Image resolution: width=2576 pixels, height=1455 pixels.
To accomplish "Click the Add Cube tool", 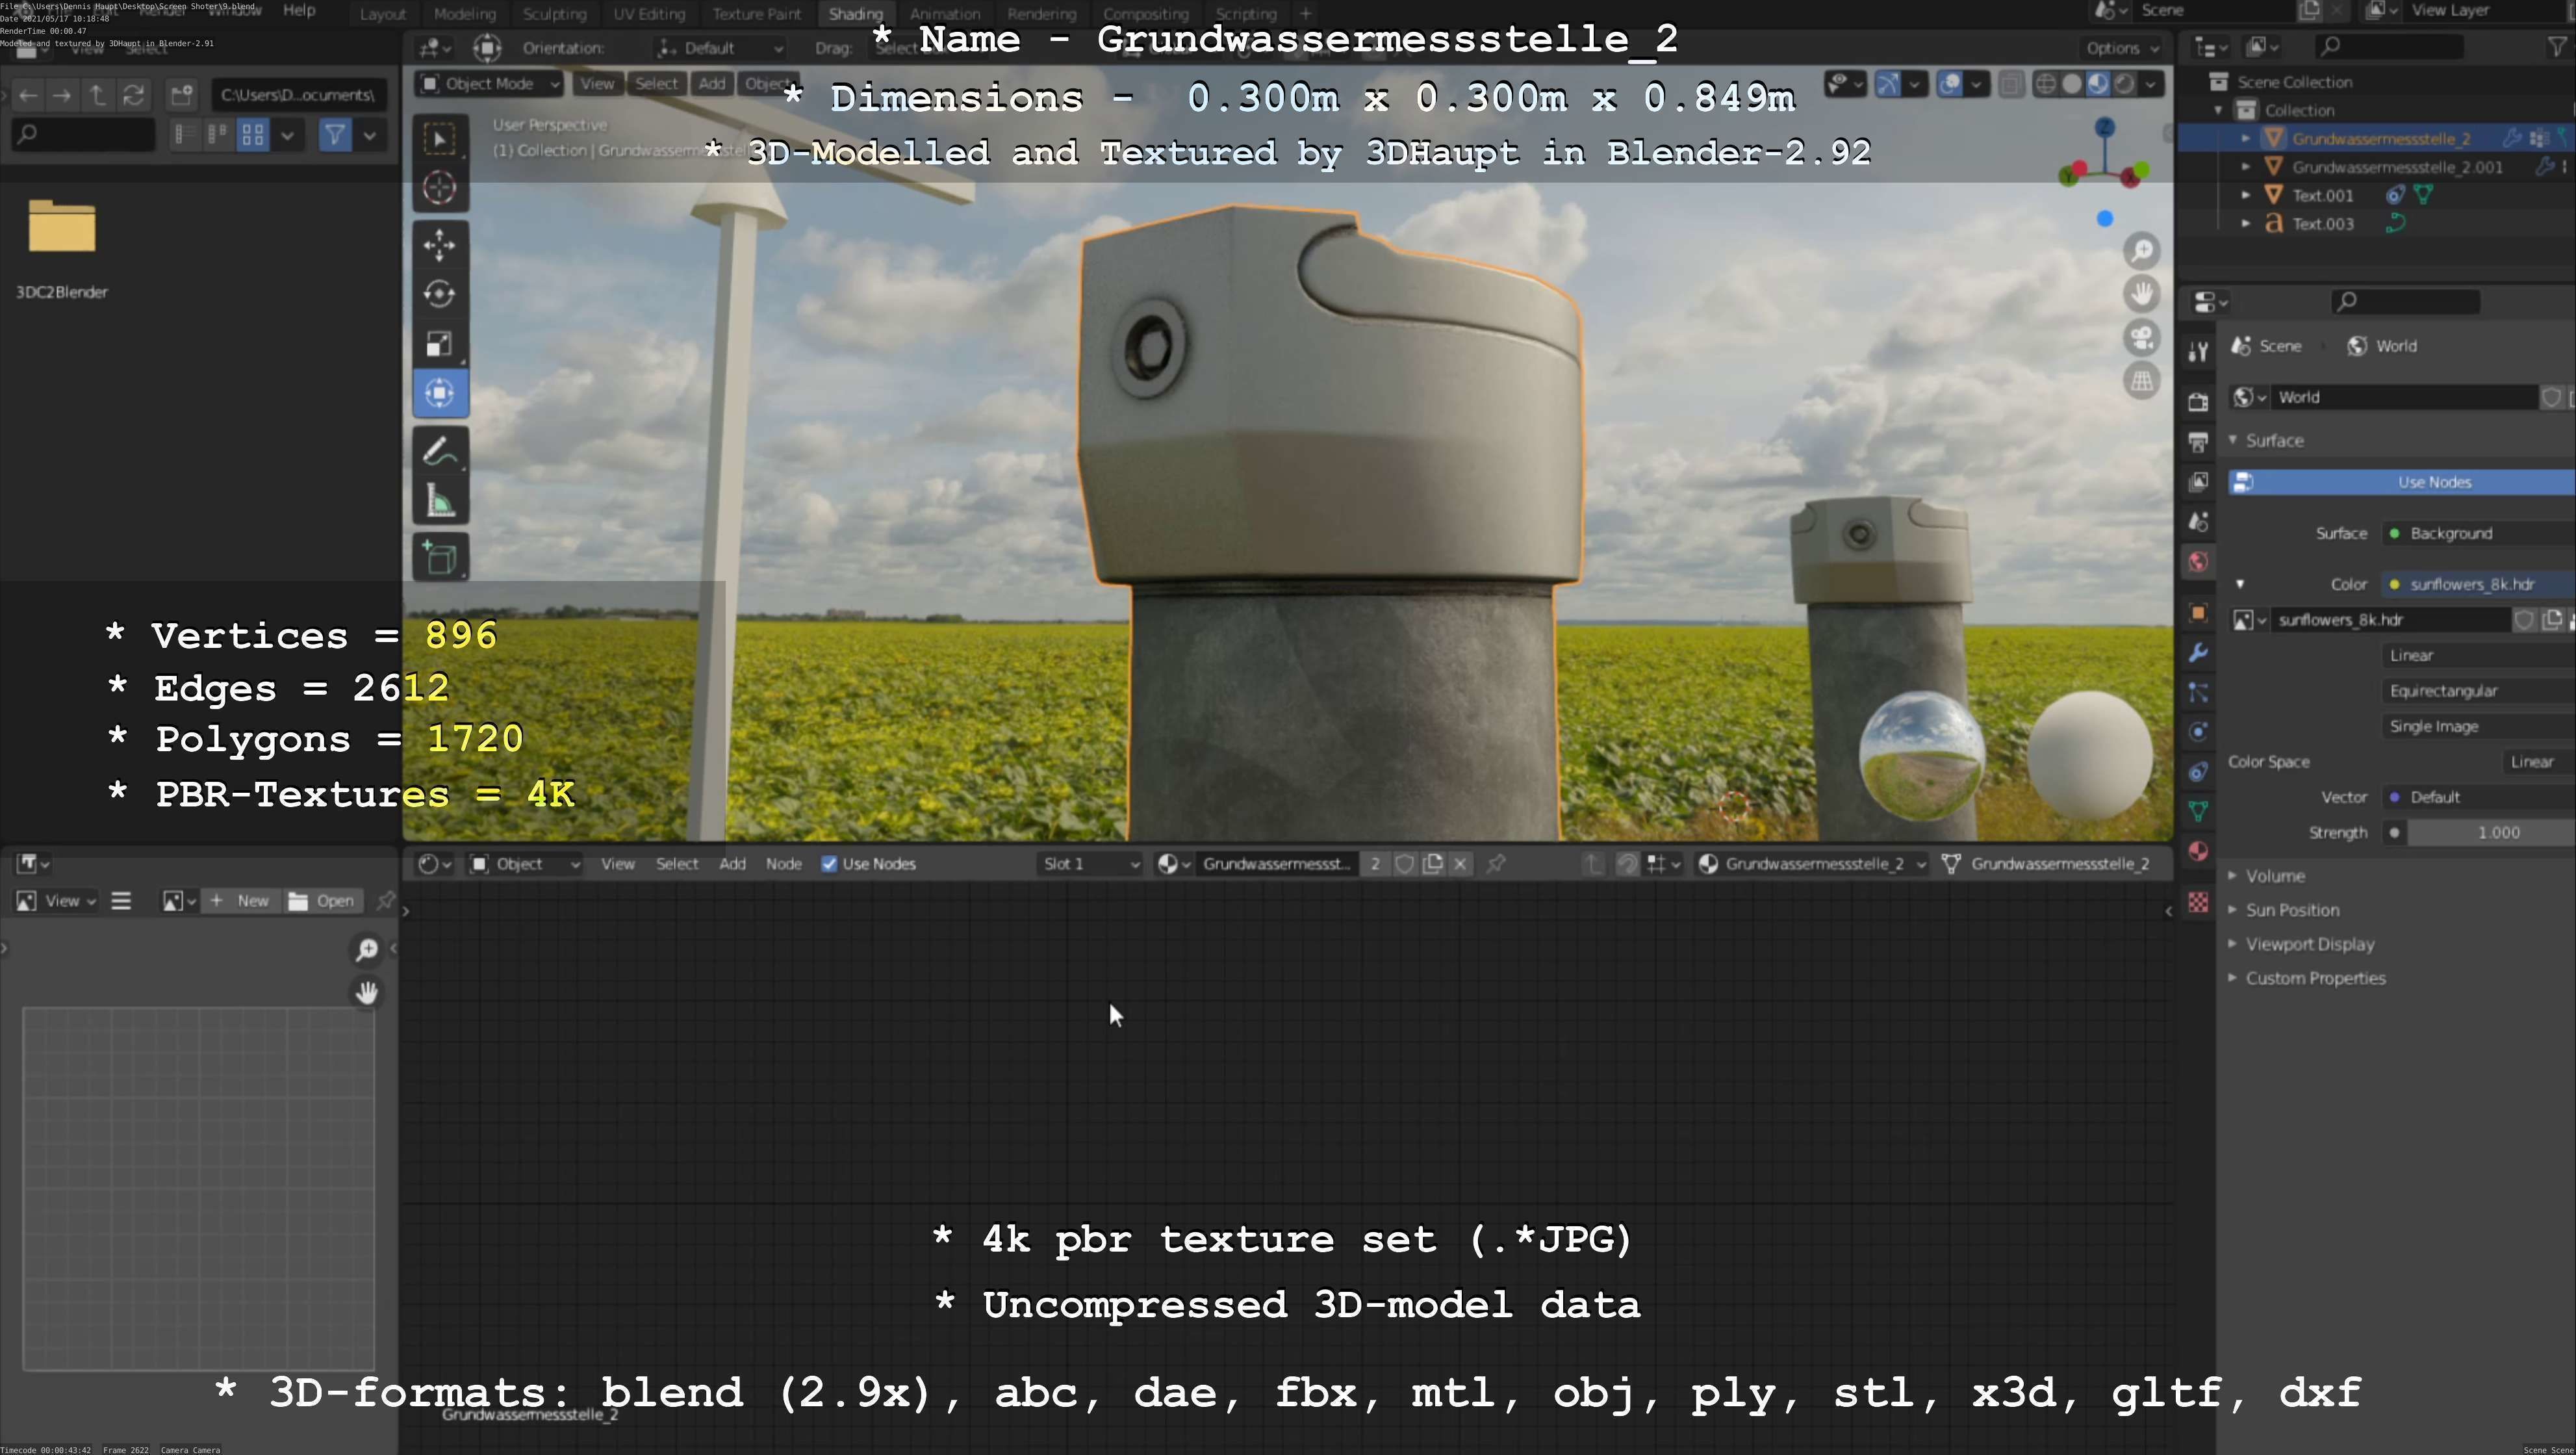I will click(x=439, y=558).
